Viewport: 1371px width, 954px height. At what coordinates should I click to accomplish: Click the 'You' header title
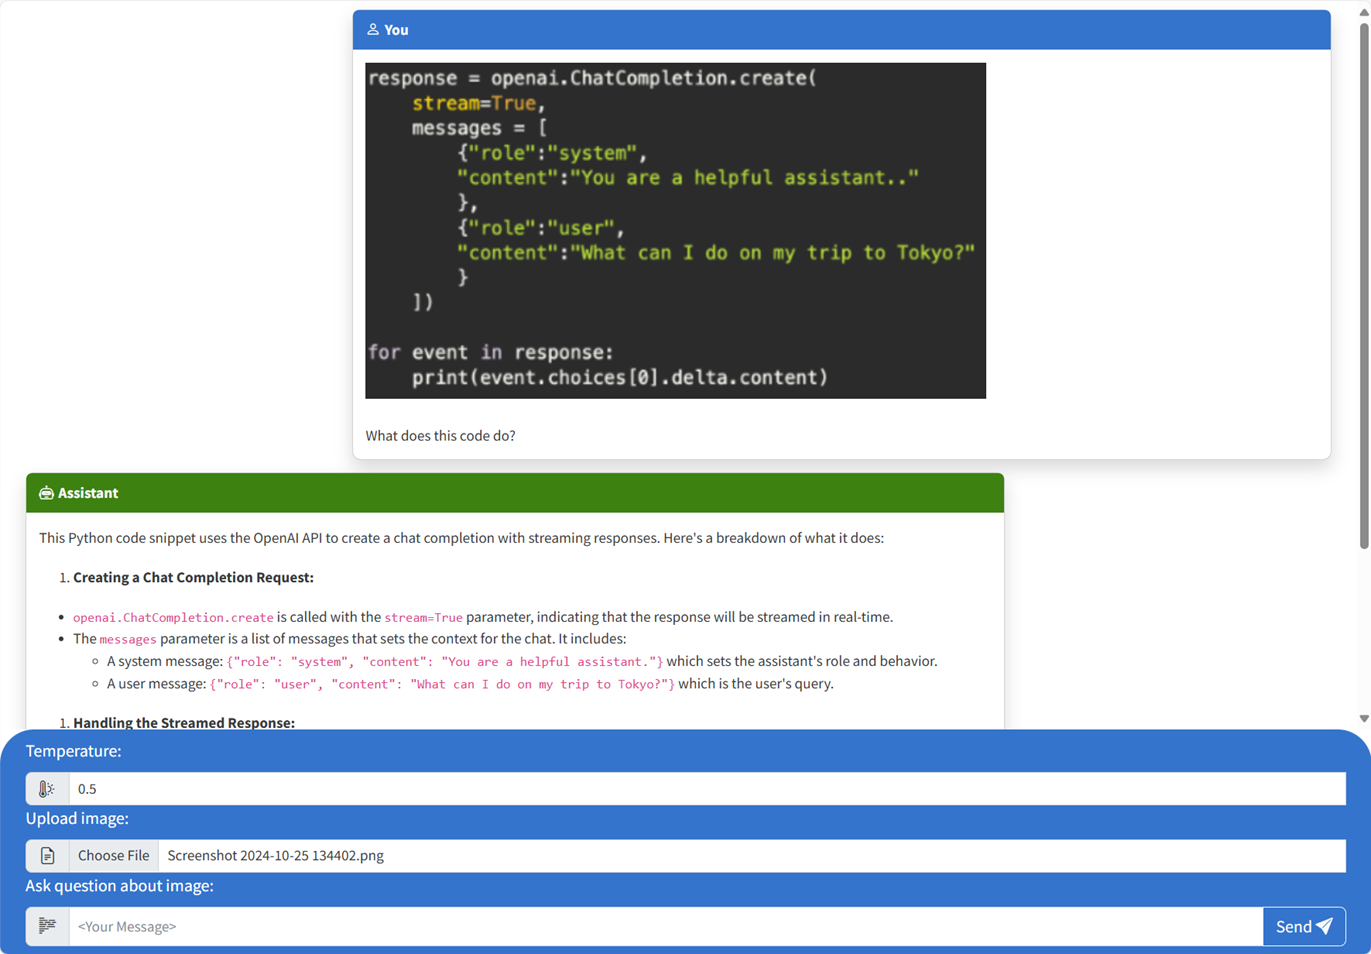(x=396, y=30)
